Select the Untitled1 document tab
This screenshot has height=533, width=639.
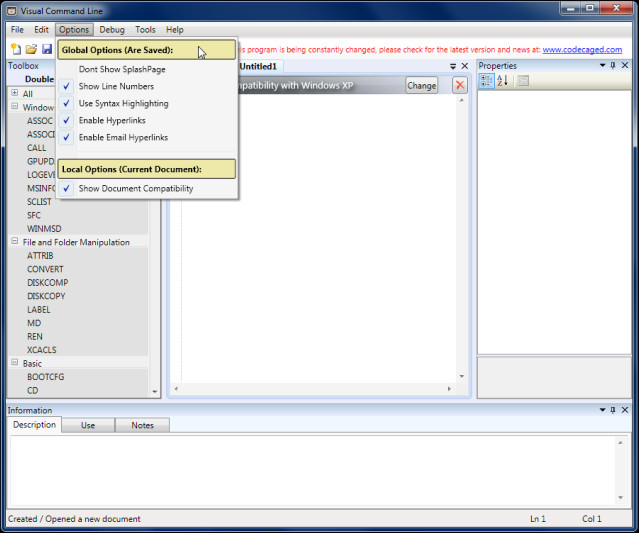click(258, 66)
